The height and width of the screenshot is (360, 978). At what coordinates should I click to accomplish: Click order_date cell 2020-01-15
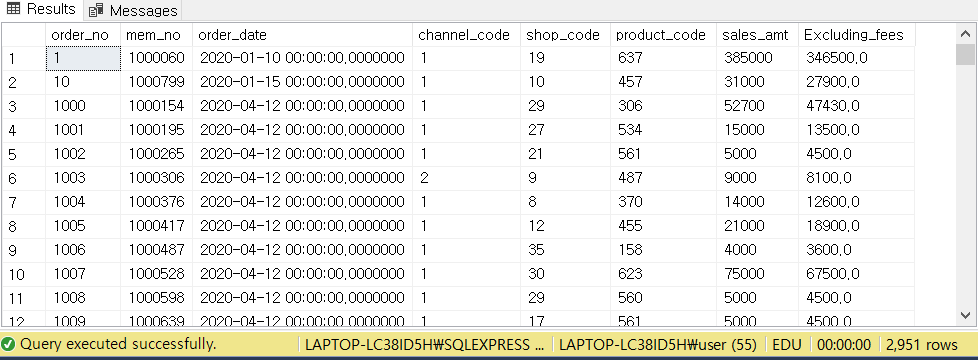tap(303, 82)
